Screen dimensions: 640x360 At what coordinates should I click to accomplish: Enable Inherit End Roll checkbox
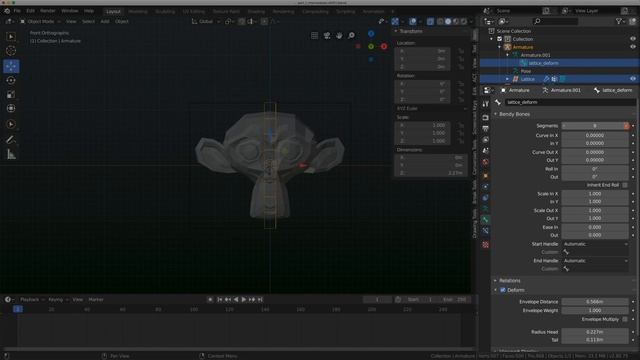point(625,185)
